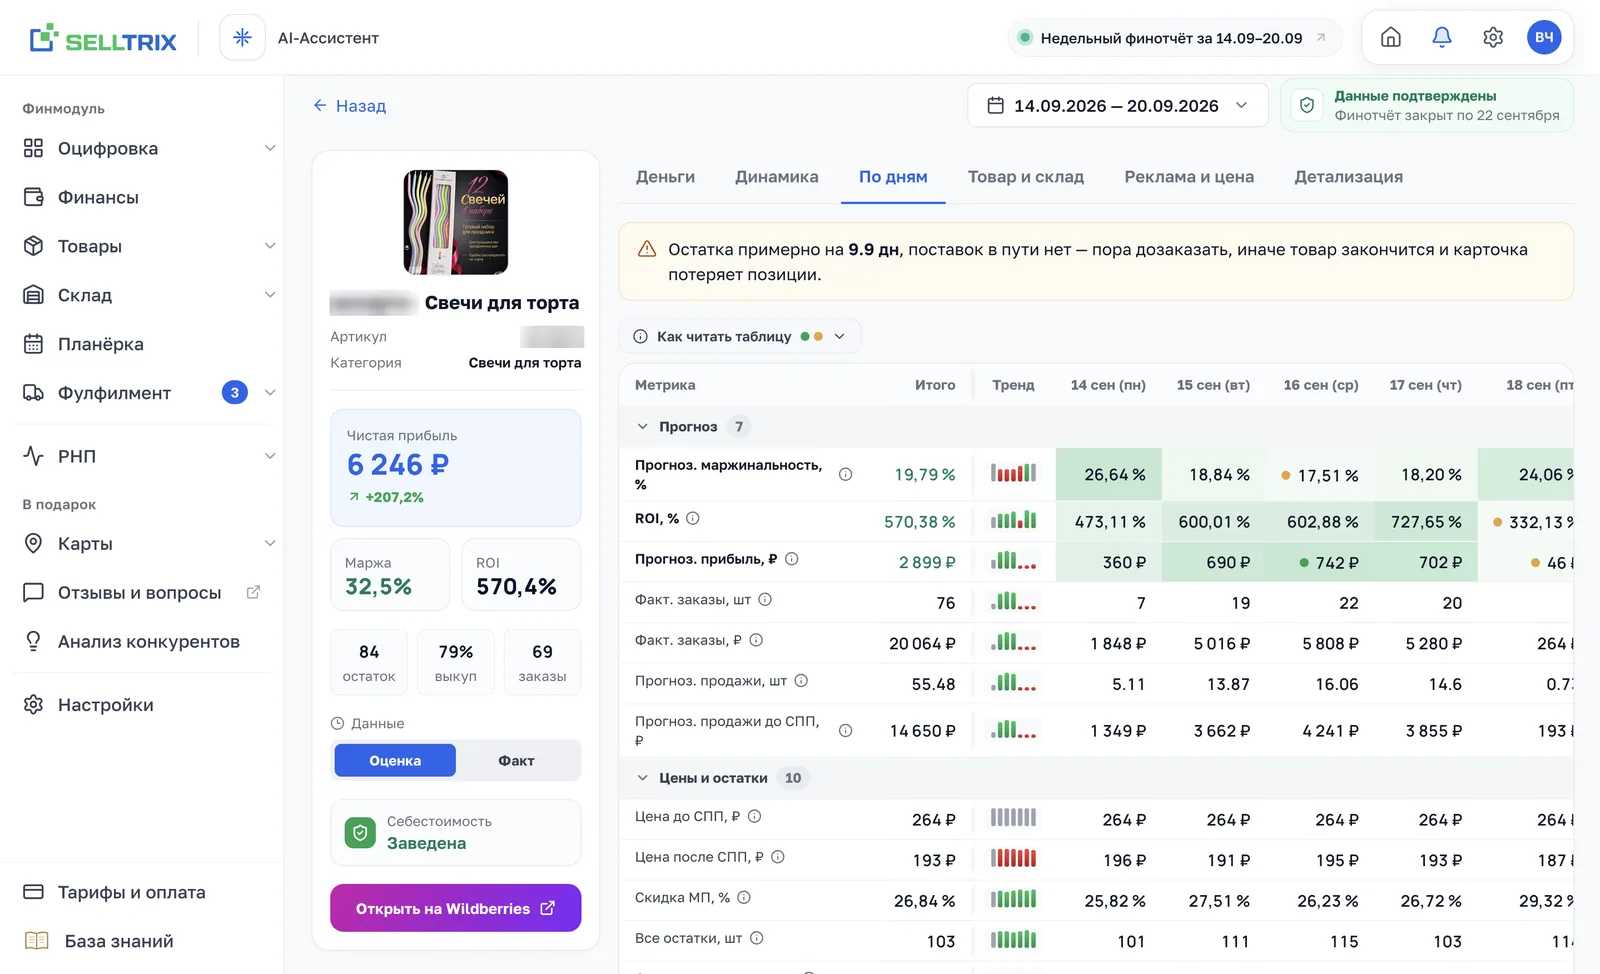Expand Товары sidebar section

[270, 246]
